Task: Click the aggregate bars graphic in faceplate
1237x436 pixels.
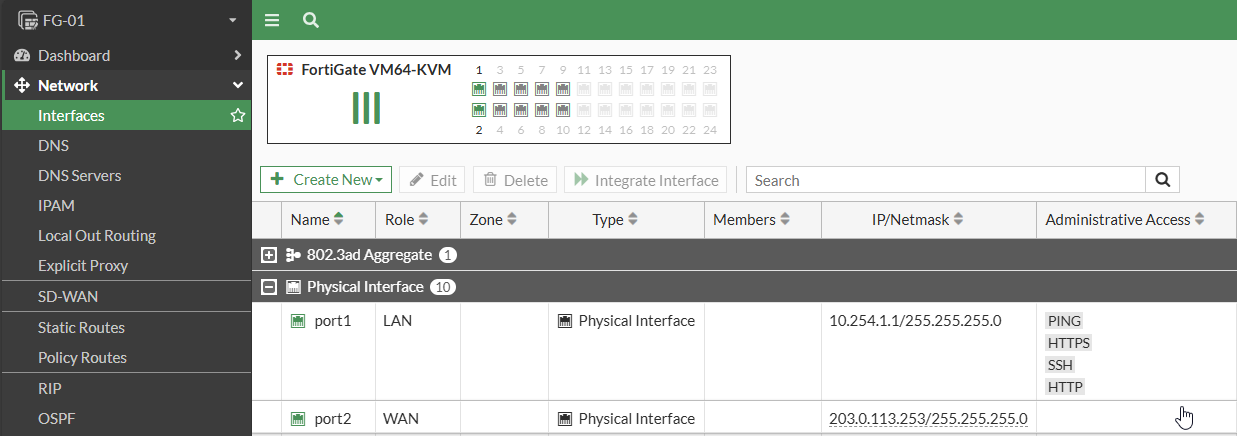Action: tap(366, 107)
